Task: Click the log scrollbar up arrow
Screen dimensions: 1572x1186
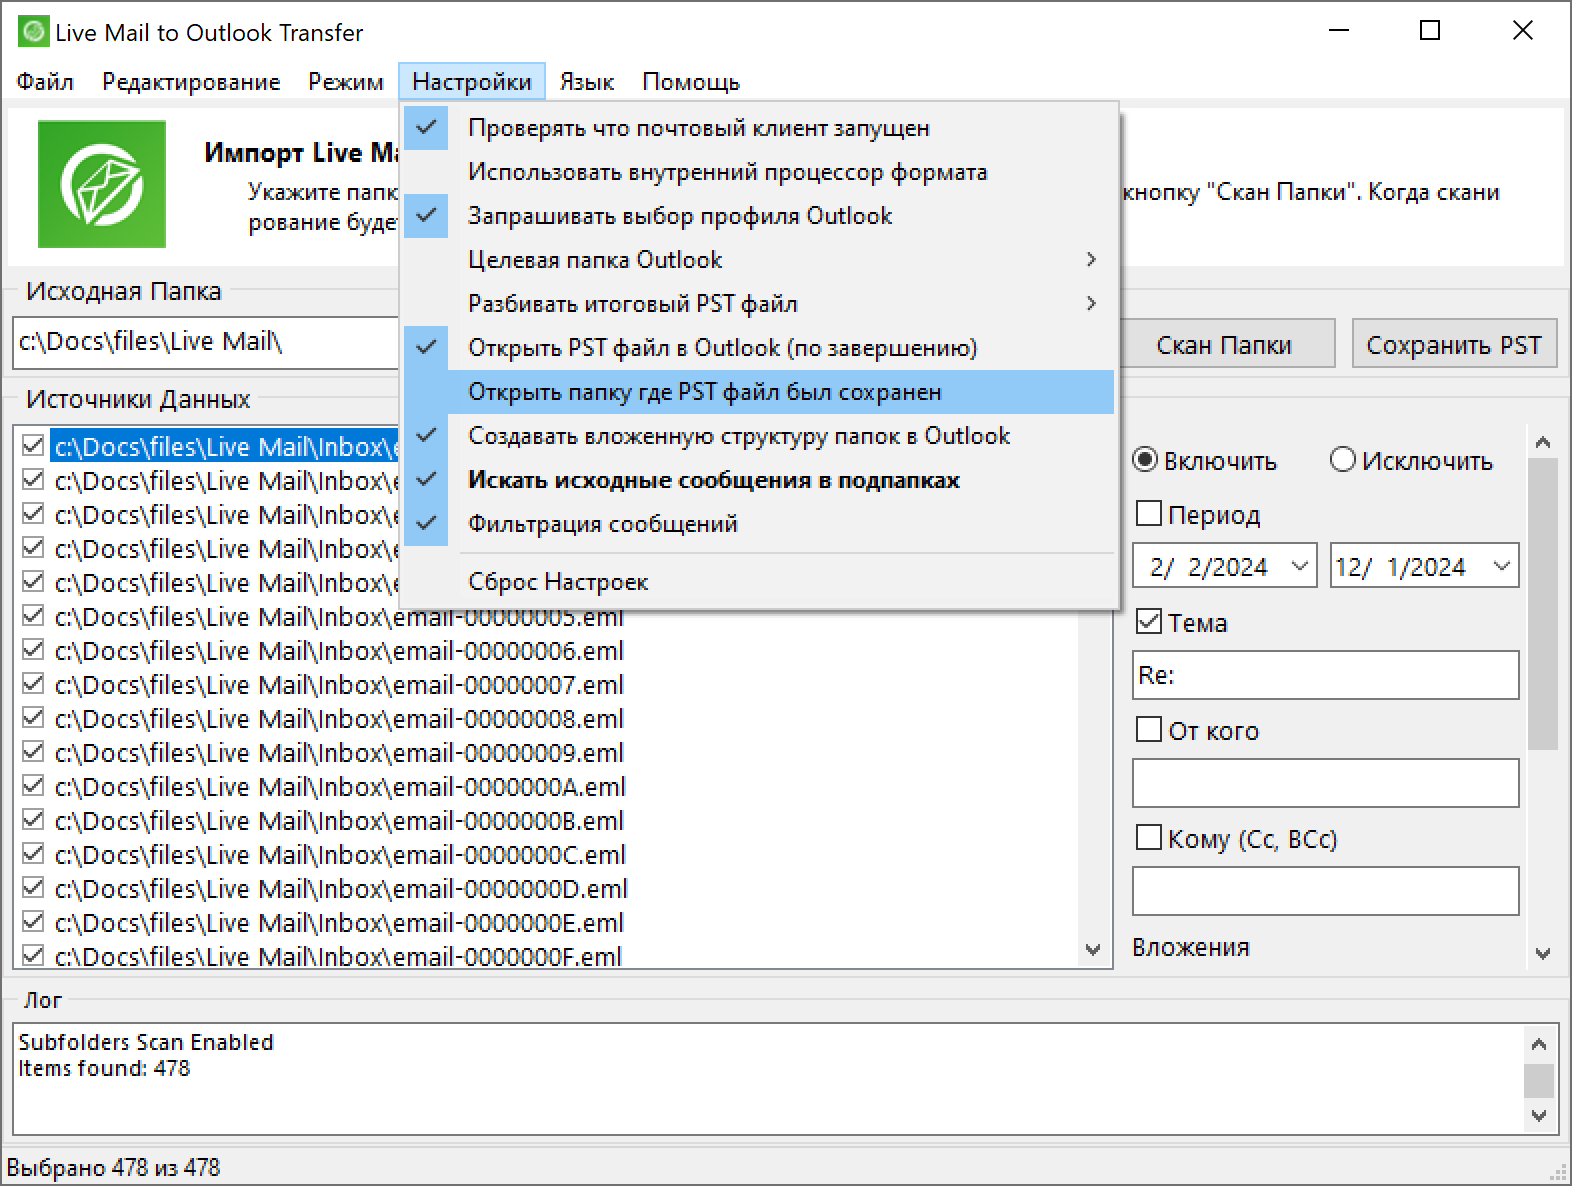Action: (1539, 1044)
